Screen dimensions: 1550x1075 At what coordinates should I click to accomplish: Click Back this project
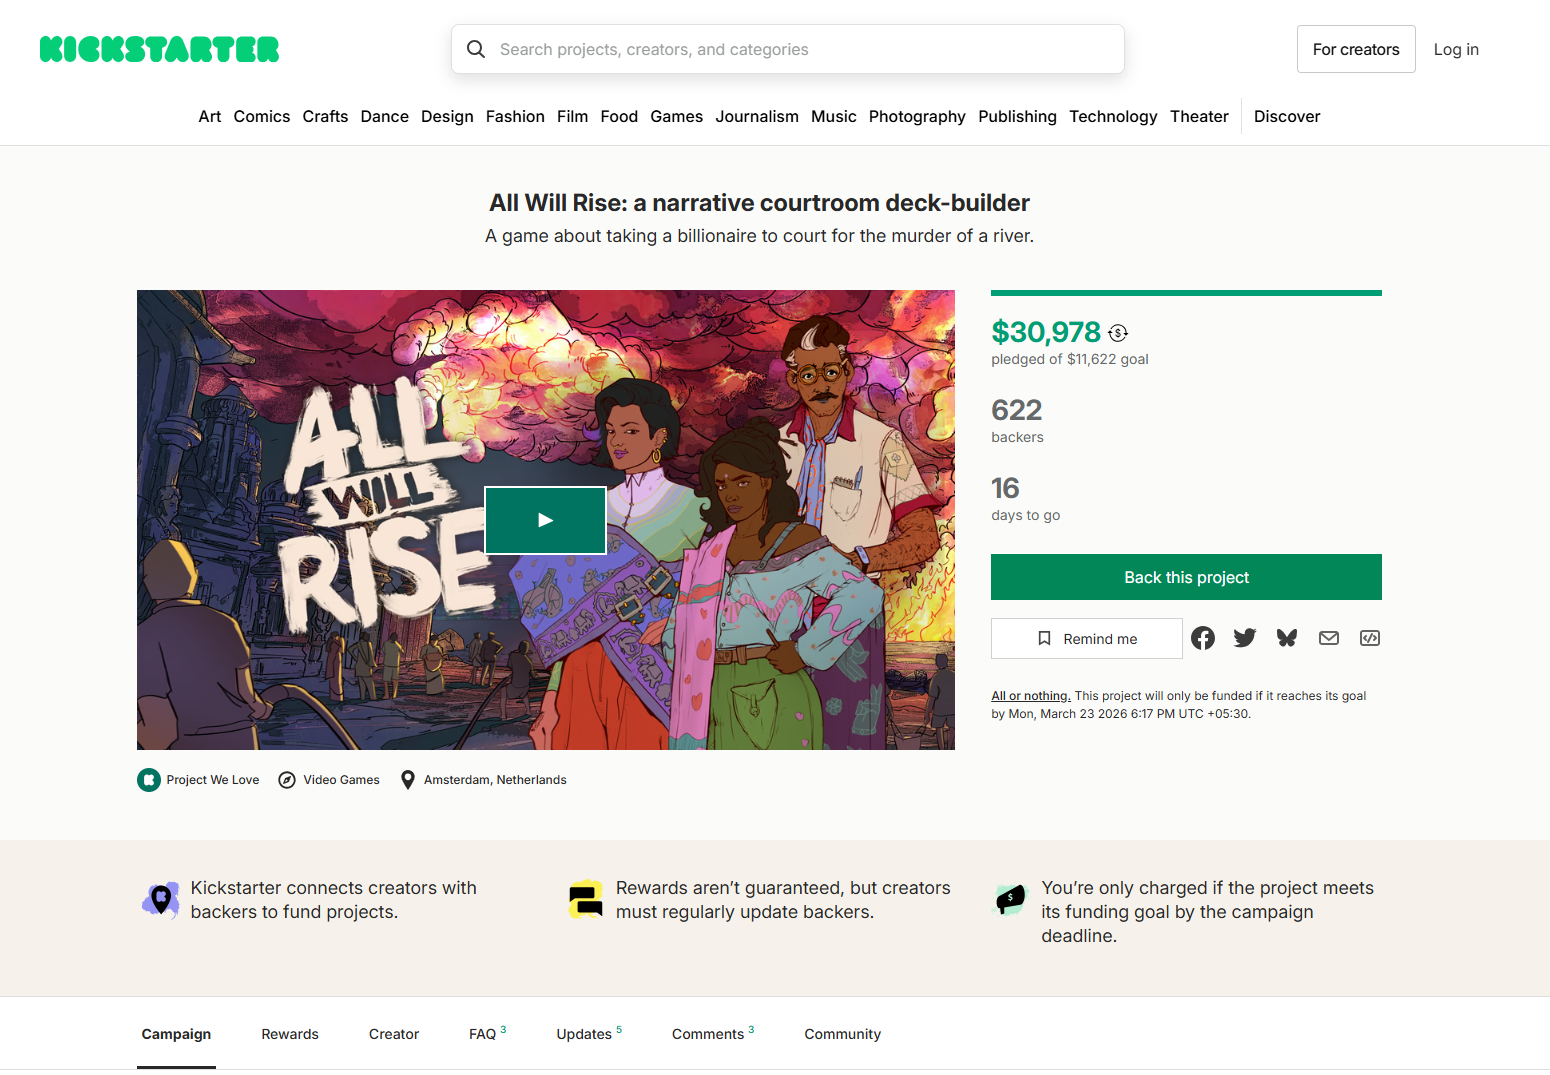[1185, 577]
